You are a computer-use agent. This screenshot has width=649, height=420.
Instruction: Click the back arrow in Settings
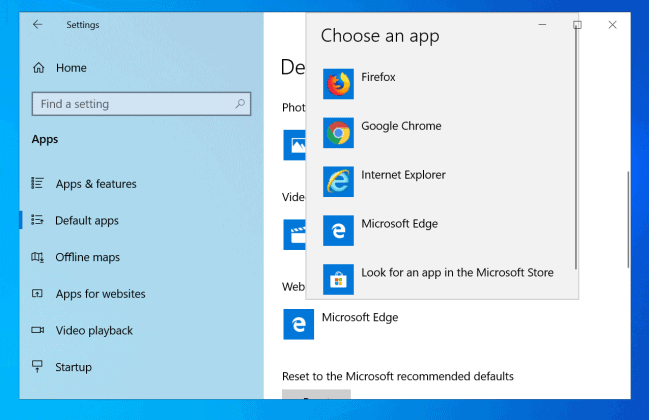(38, 25)
